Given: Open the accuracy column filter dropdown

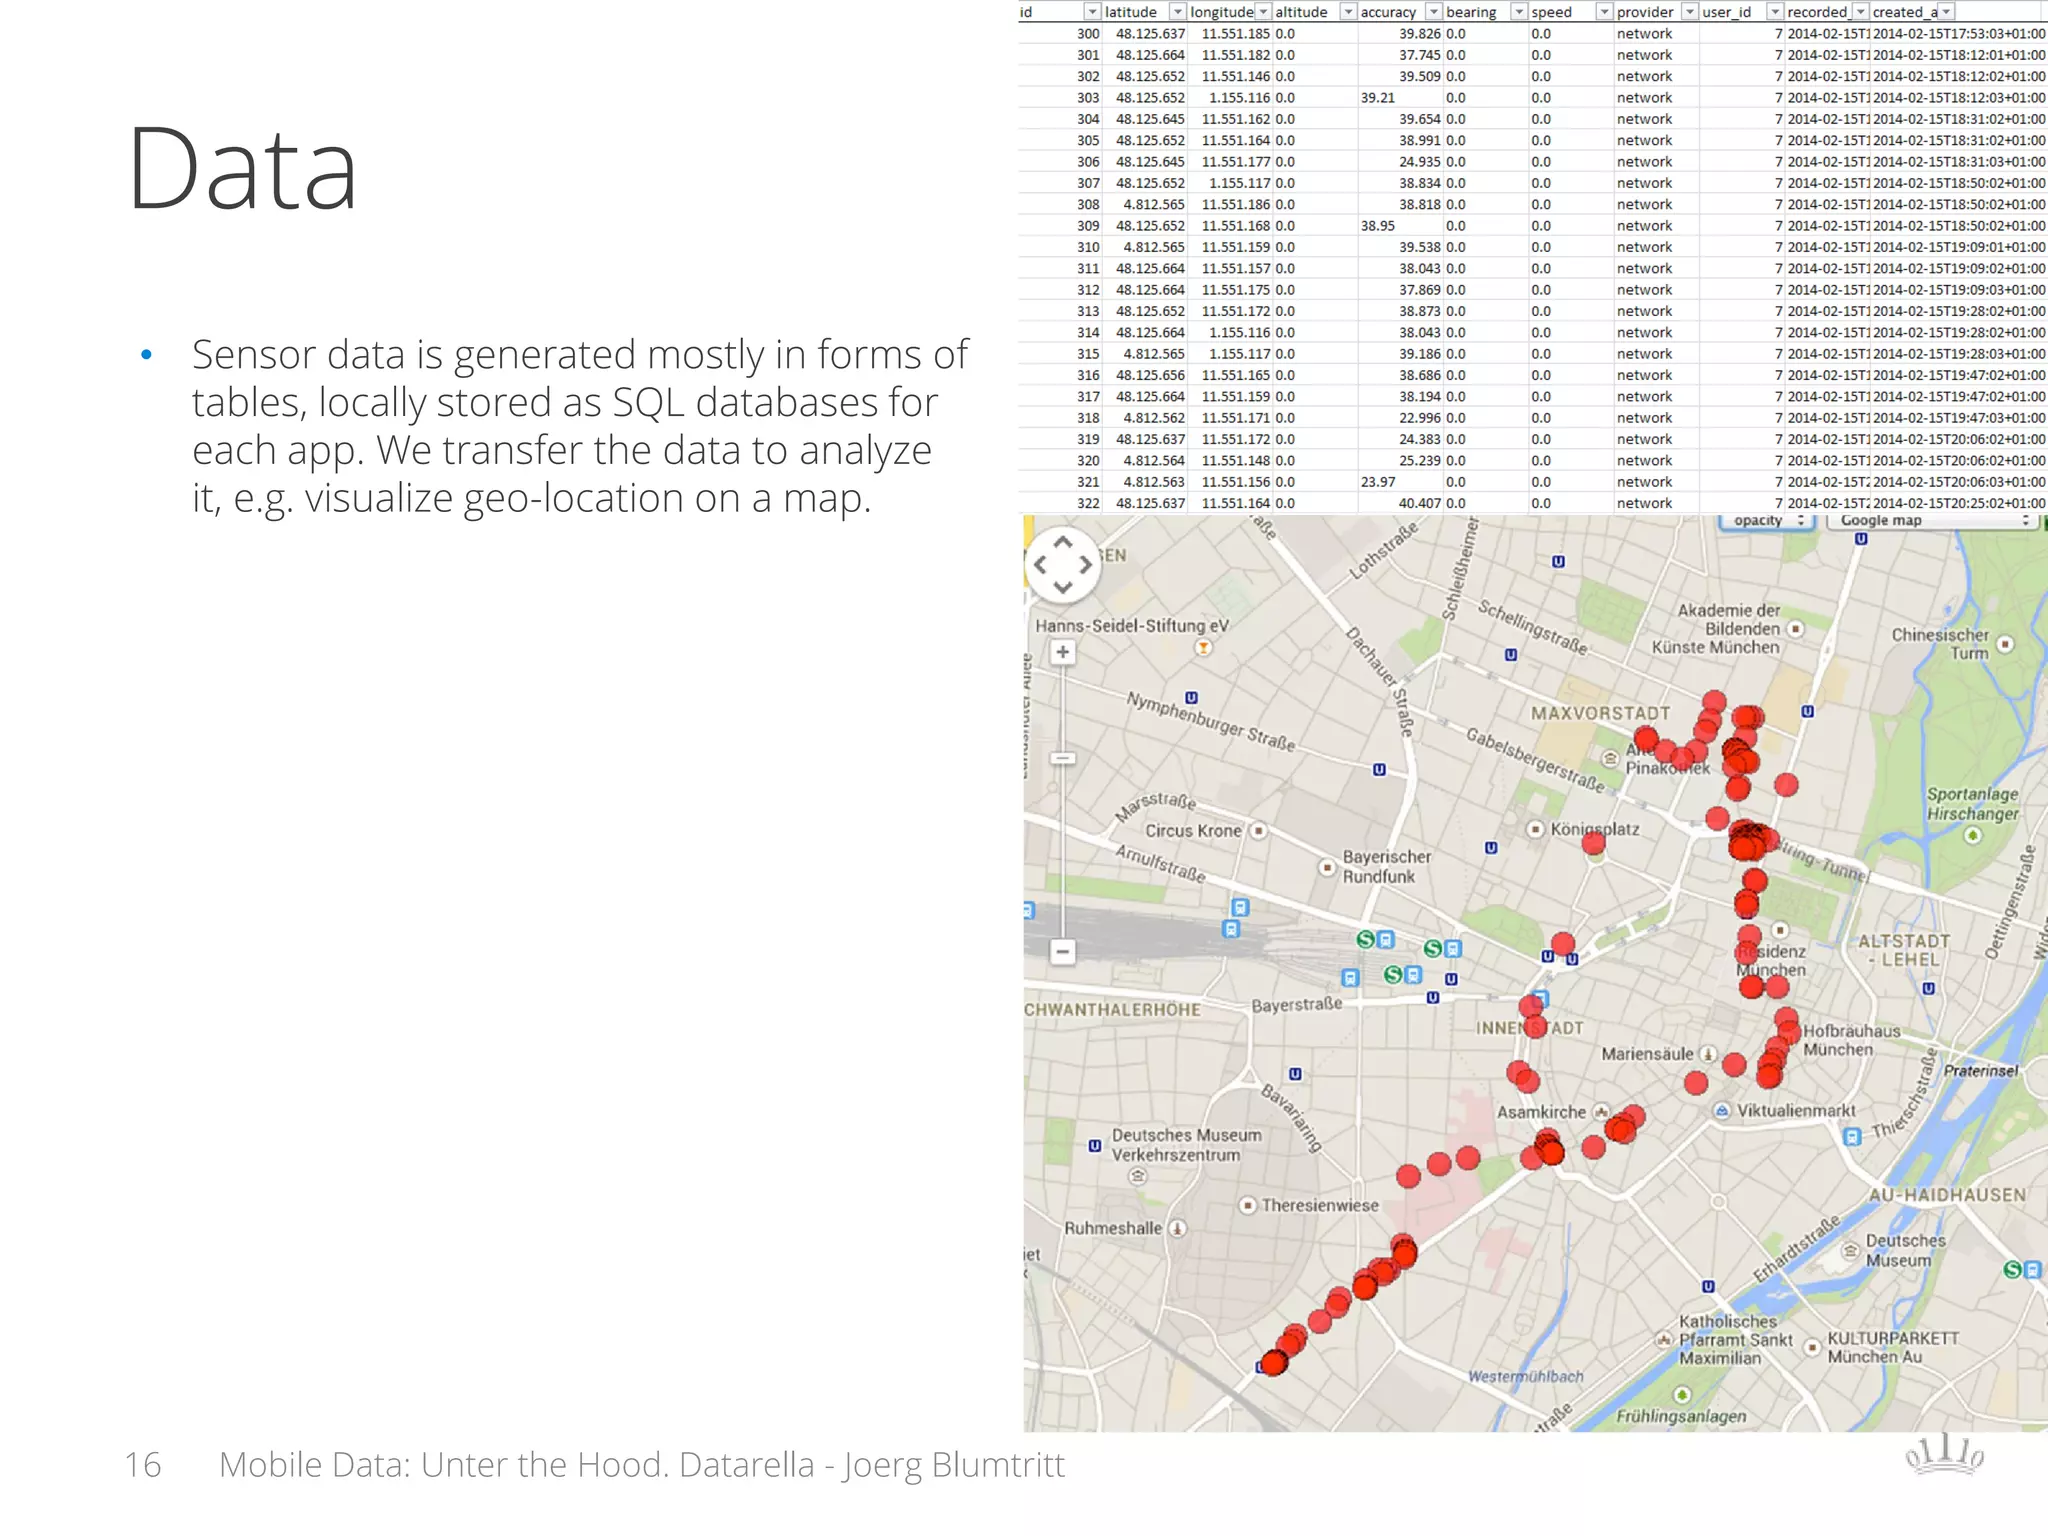Looking at the screenshot, I should 1434,12.
